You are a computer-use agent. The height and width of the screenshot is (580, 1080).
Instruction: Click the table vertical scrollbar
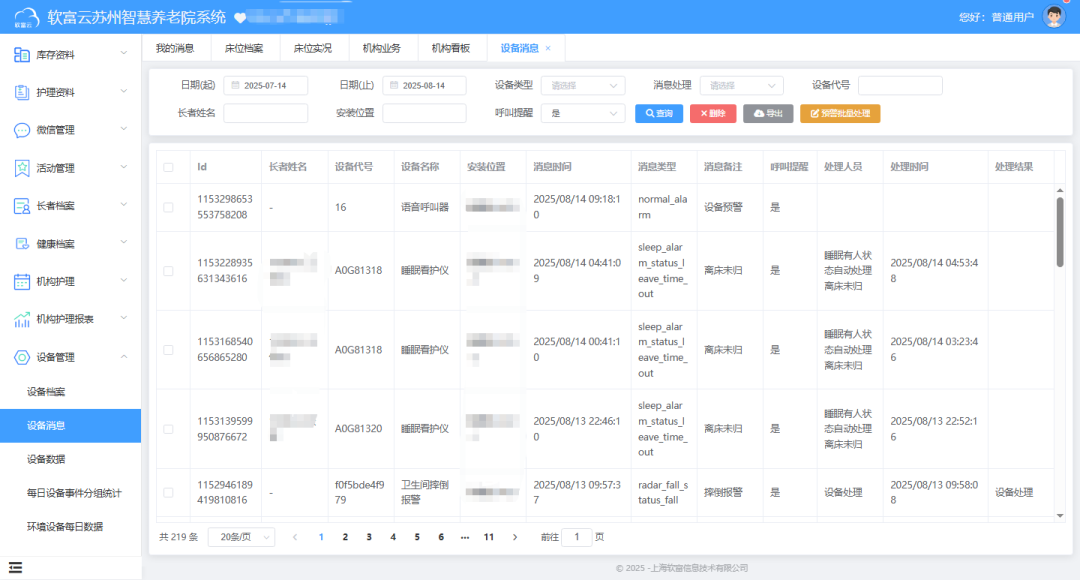click(1060, 232)
